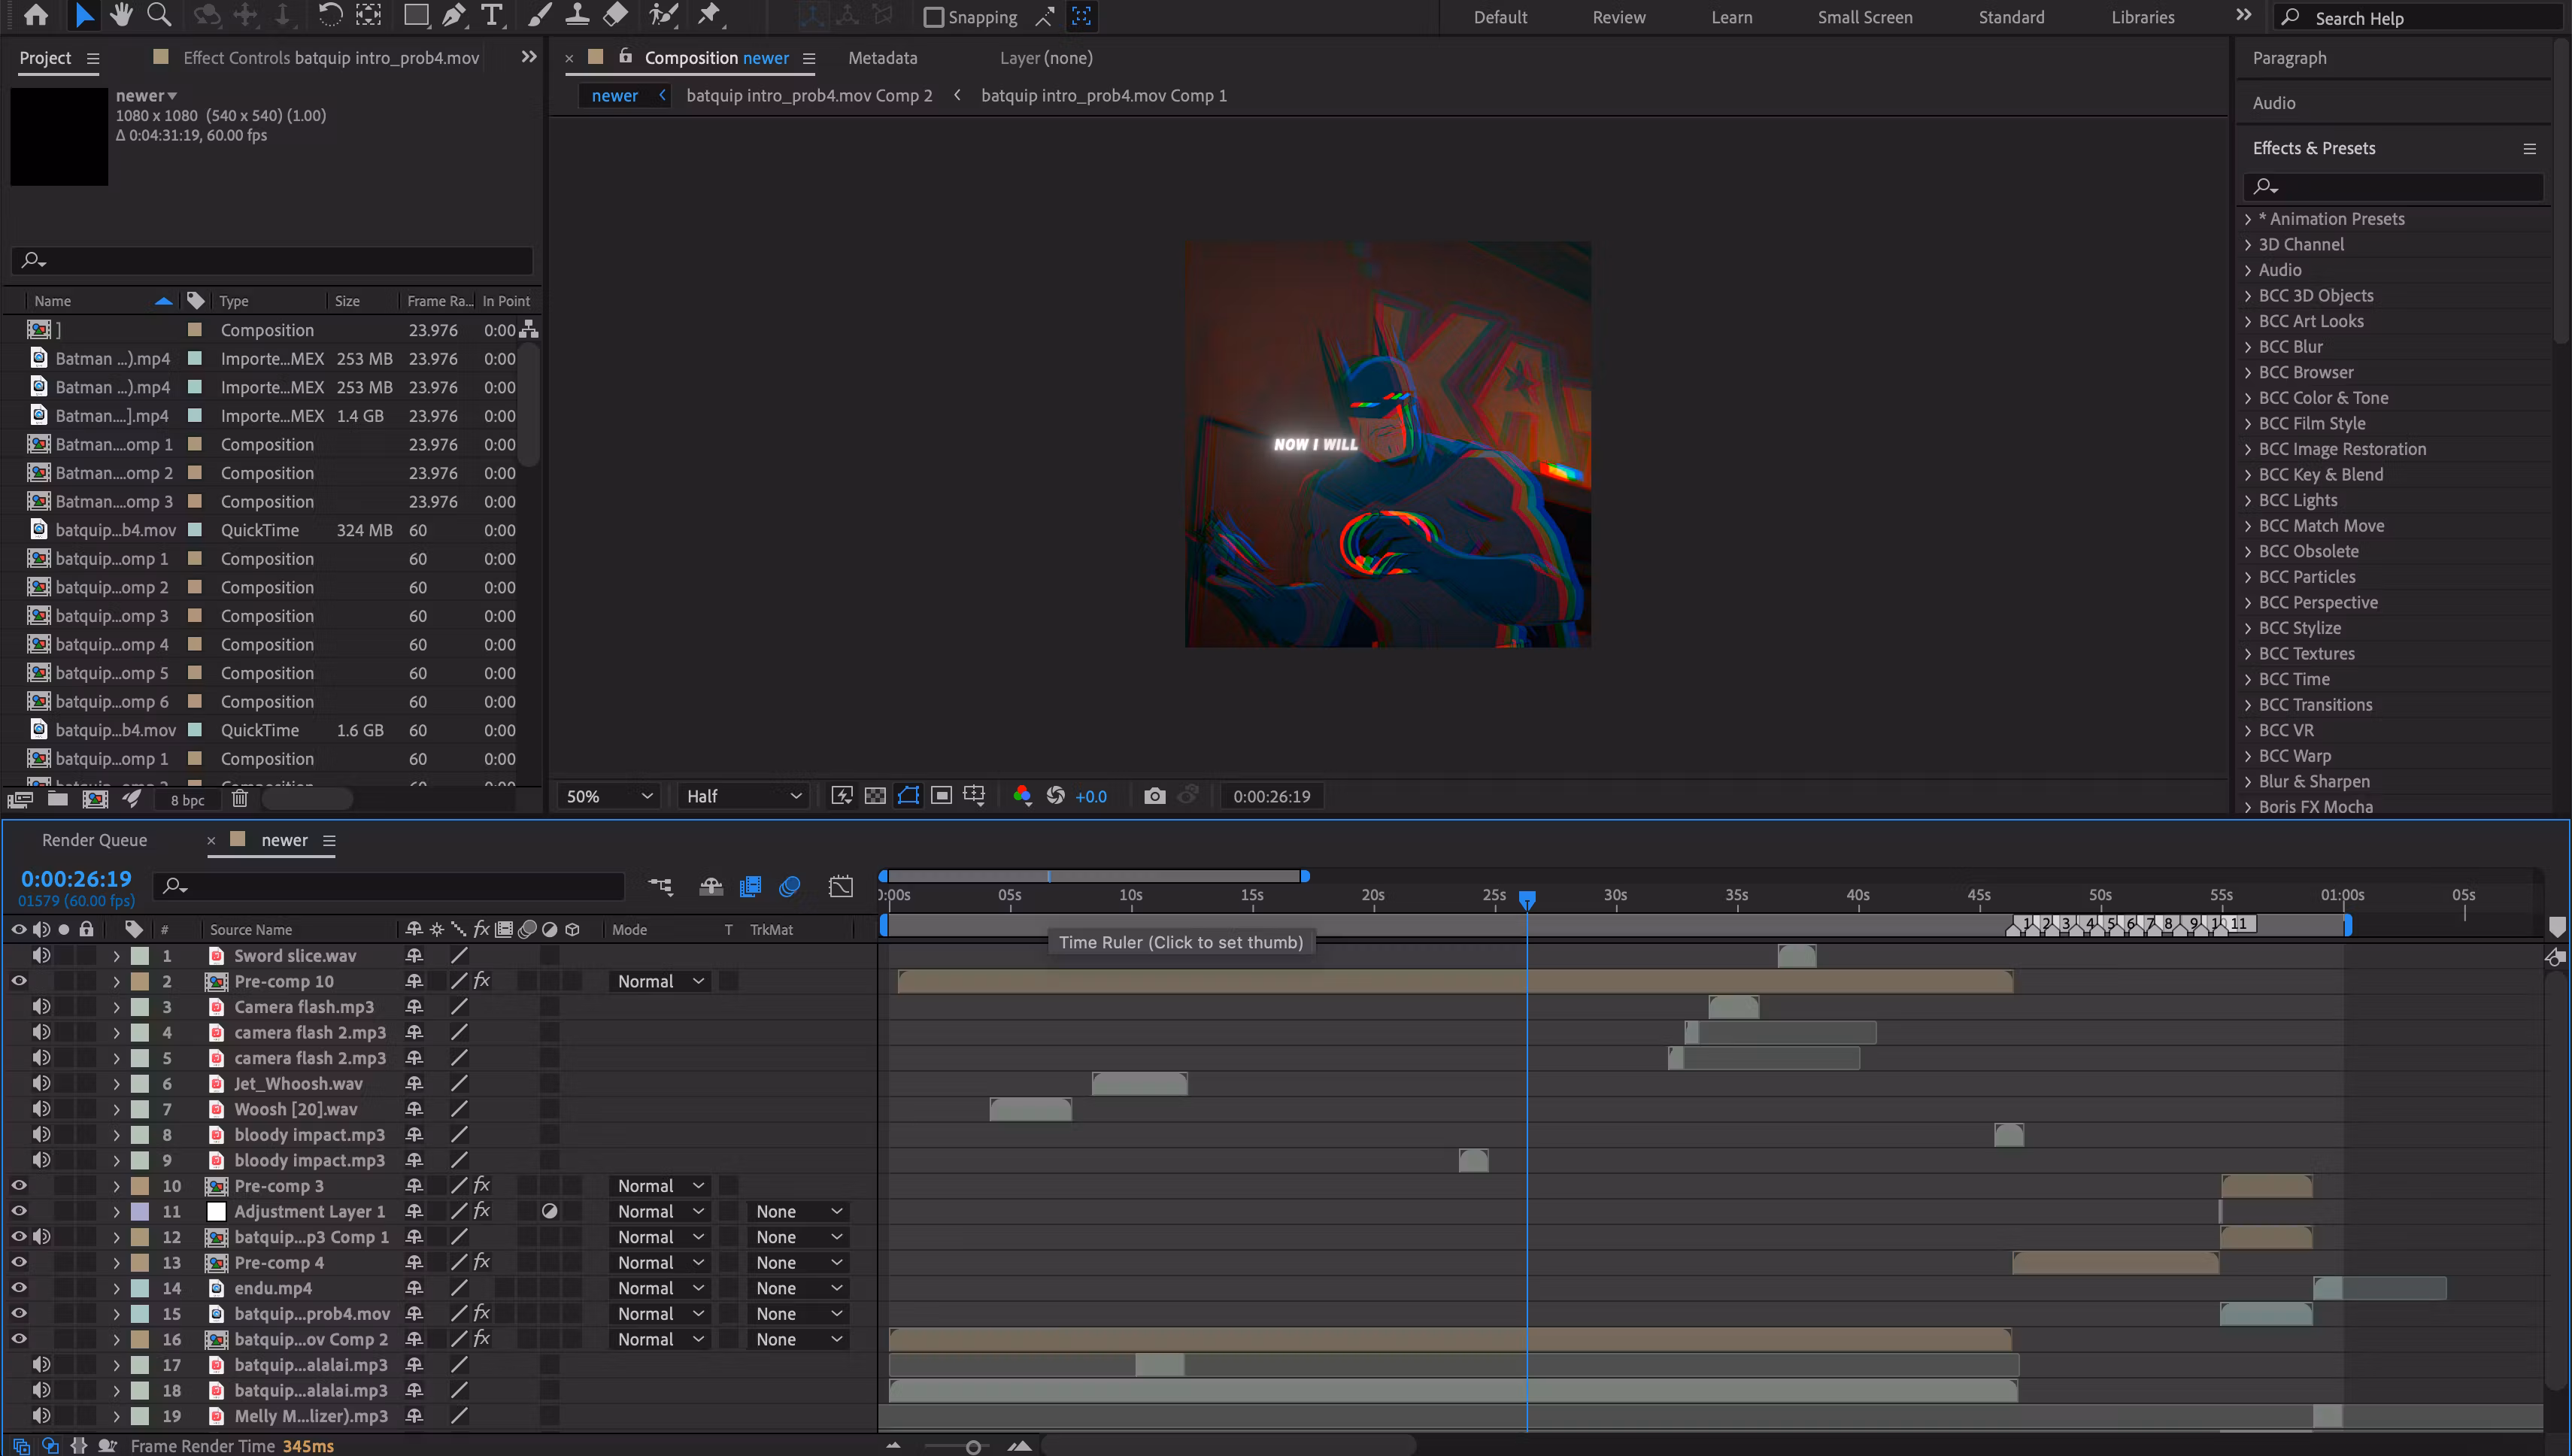Click the Delete (trash) icon in the Project panel
The height and width of the screenshot is (1456, 2572).
(x=240, y=798)
